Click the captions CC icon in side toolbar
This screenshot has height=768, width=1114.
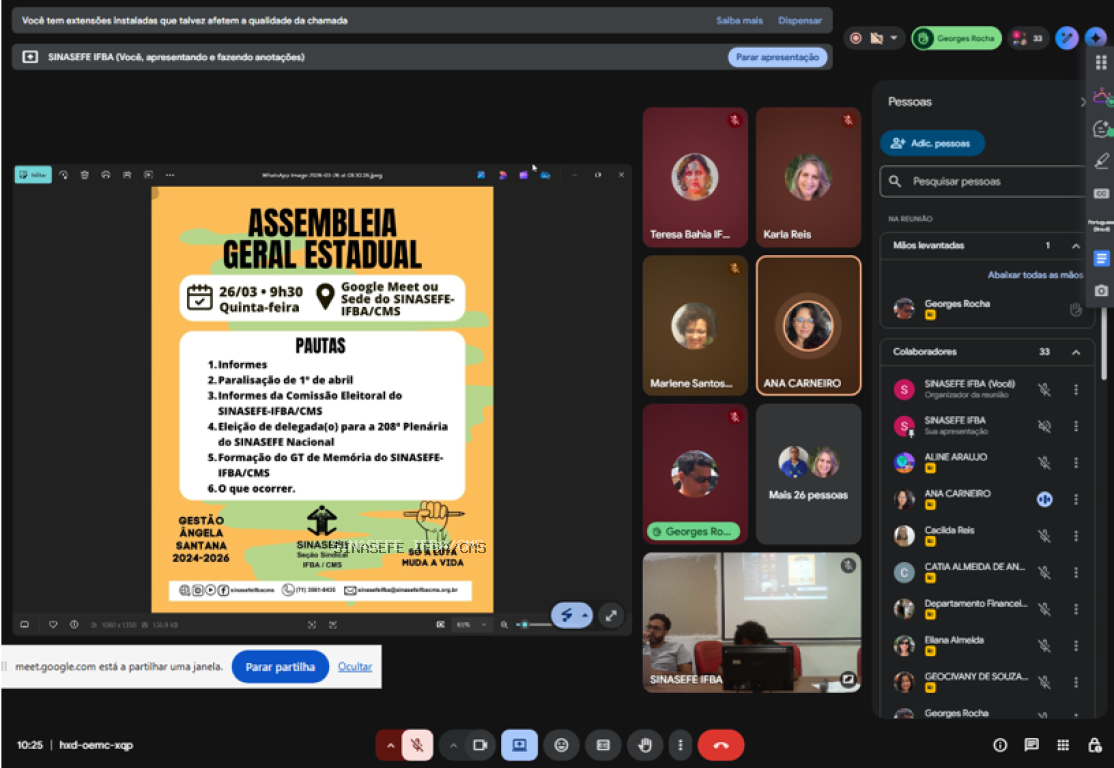pos(1101,193)
